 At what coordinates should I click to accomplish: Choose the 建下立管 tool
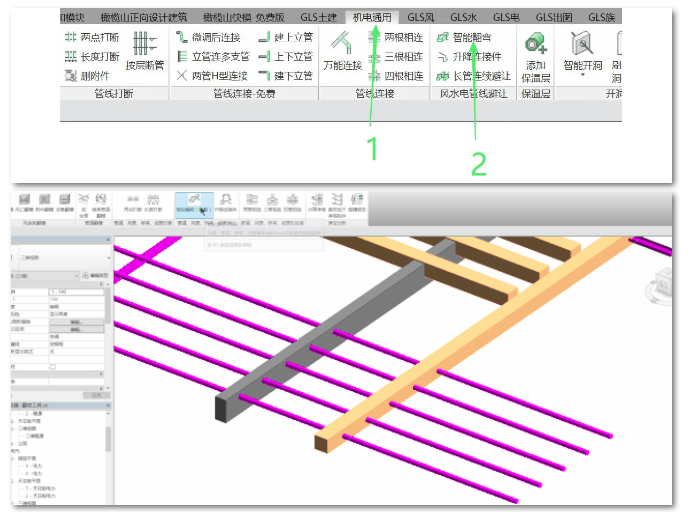(286, 75)
